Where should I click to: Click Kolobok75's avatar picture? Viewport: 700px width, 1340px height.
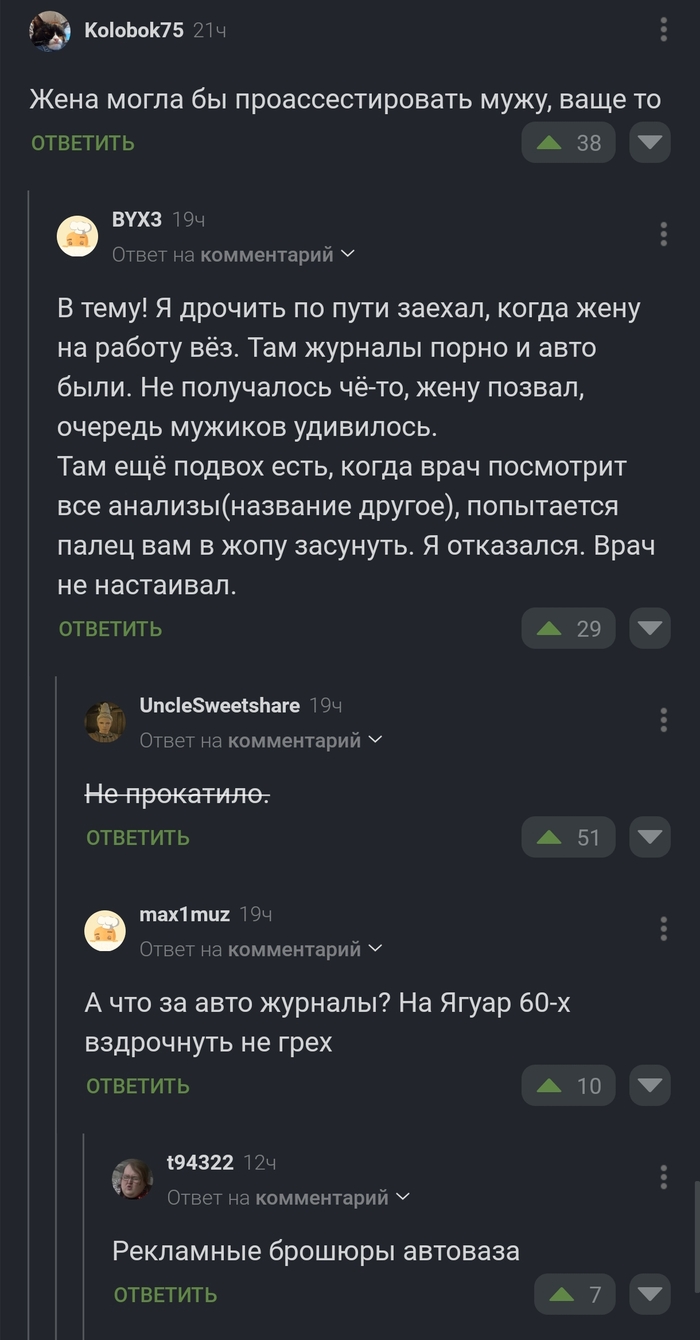50,31
